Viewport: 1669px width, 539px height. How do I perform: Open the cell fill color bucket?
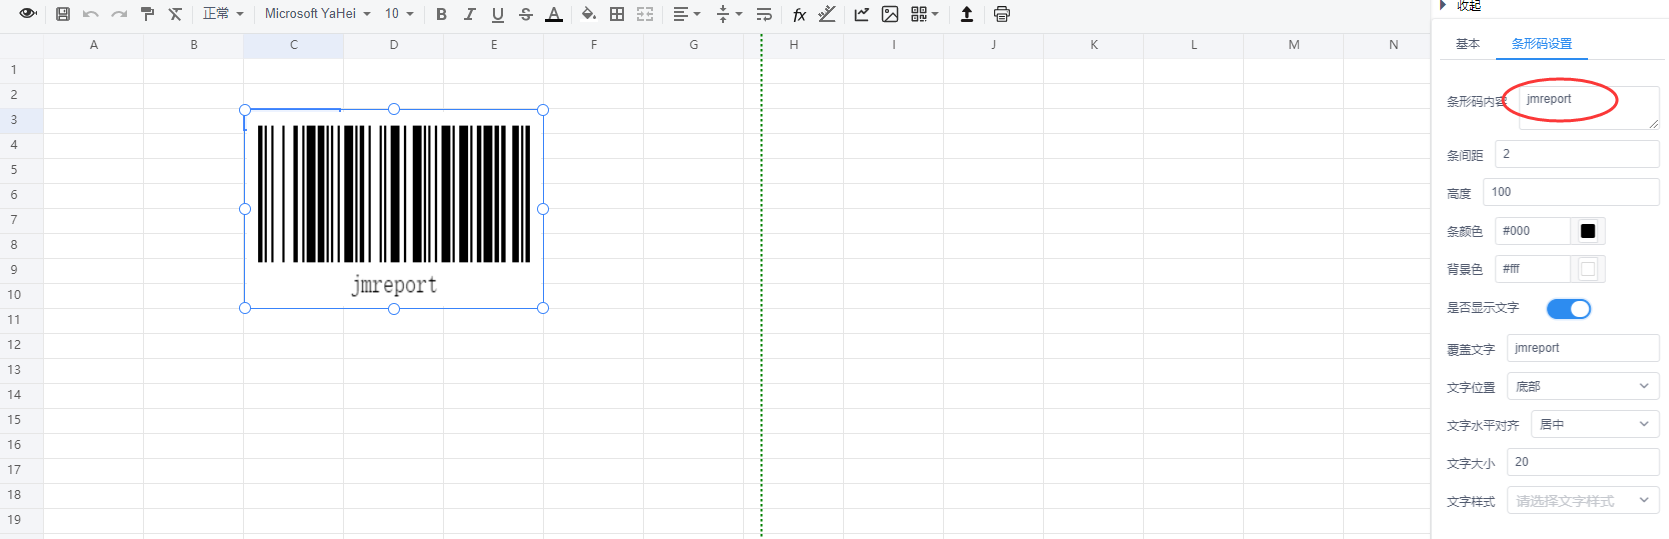(589, 14)
